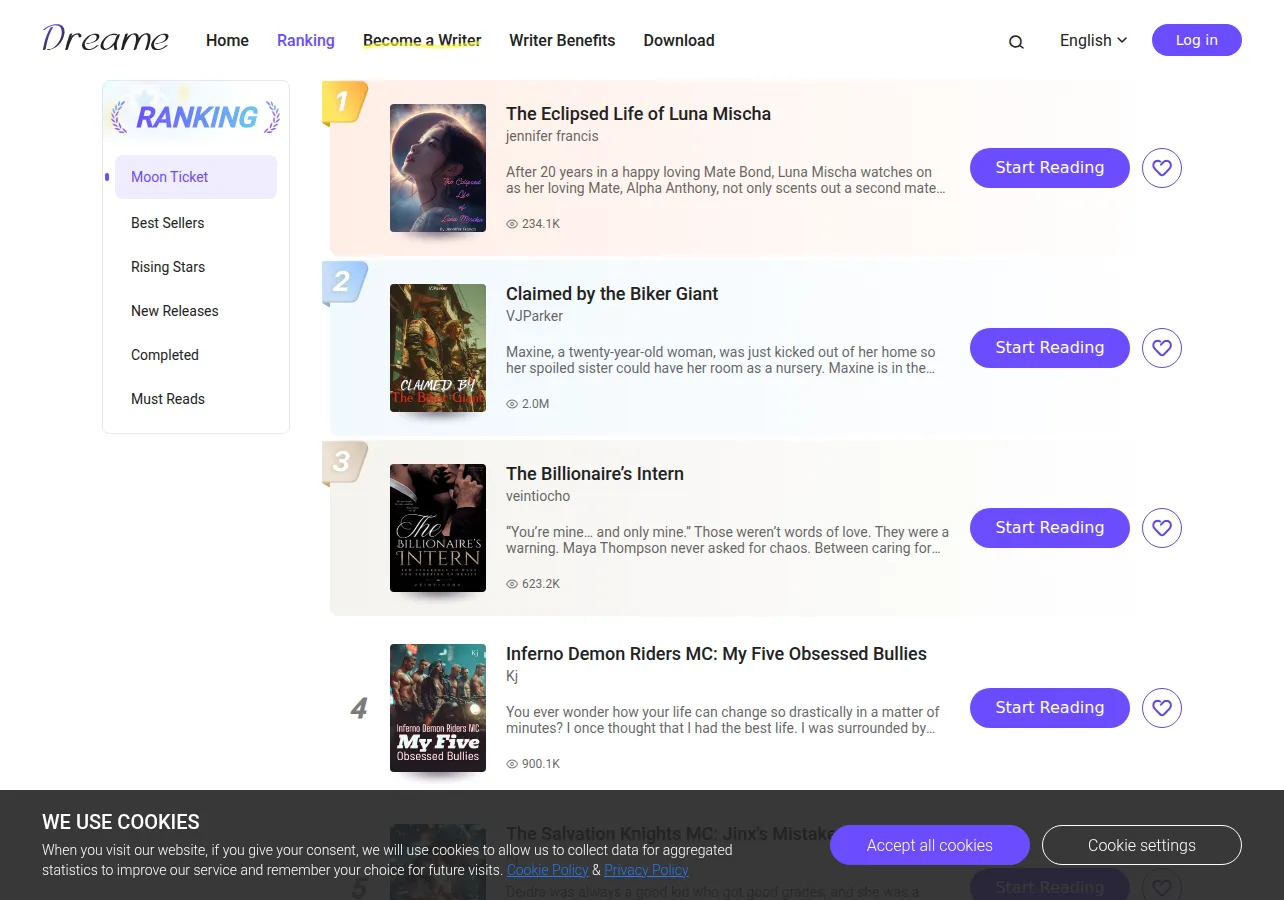Click the description starting "After 20 years"

tap(726, 180)
